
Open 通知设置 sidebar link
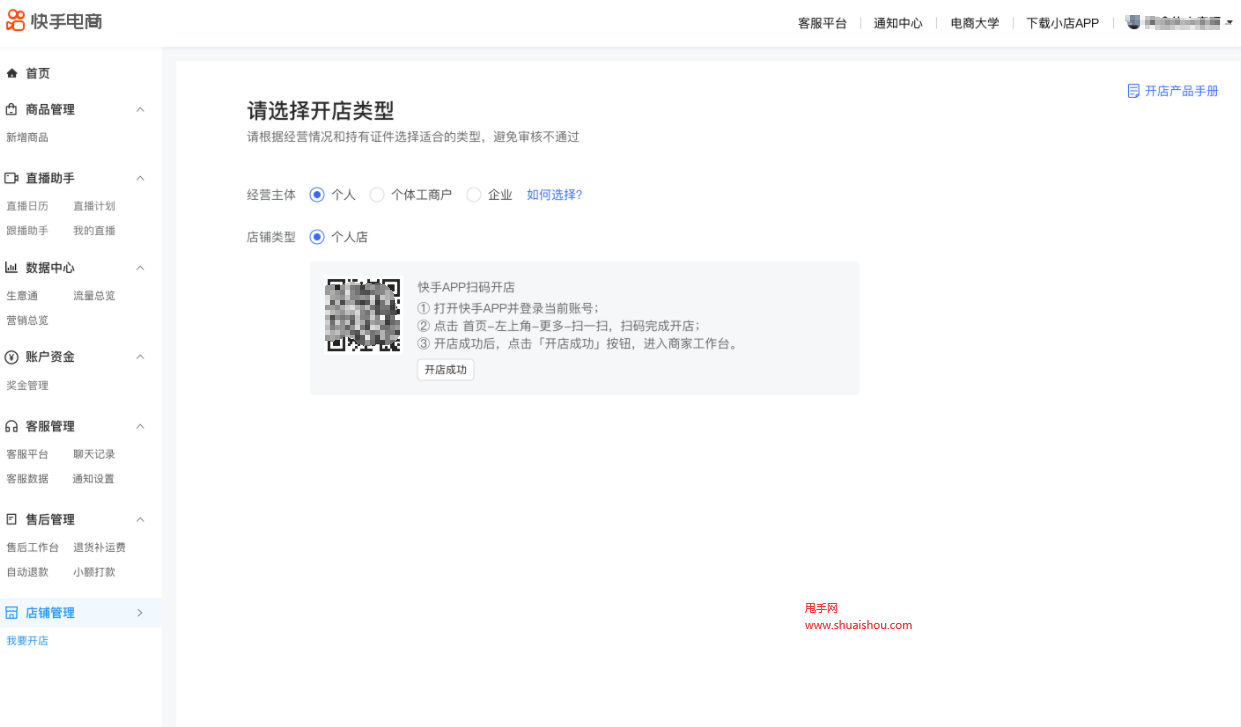pyautogui.click(x=94, y=478)
